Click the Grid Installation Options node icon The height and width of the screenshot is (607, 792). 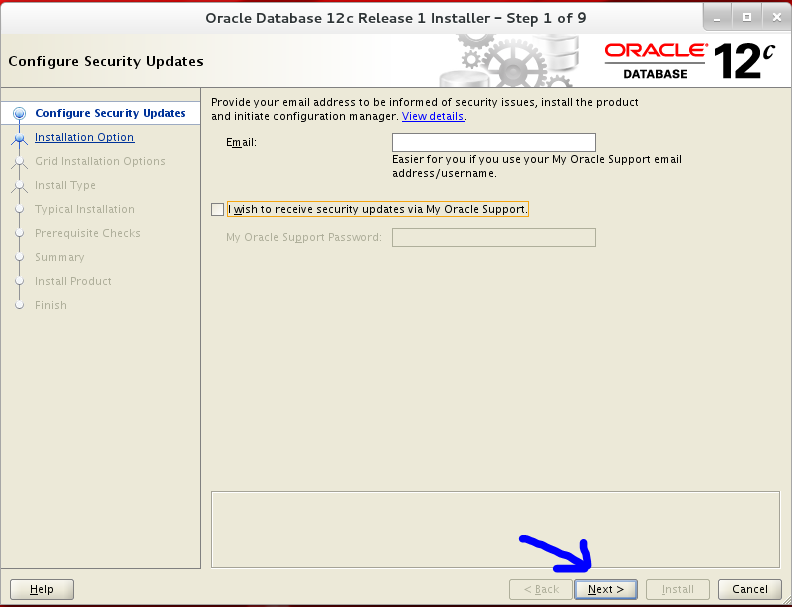19,162
